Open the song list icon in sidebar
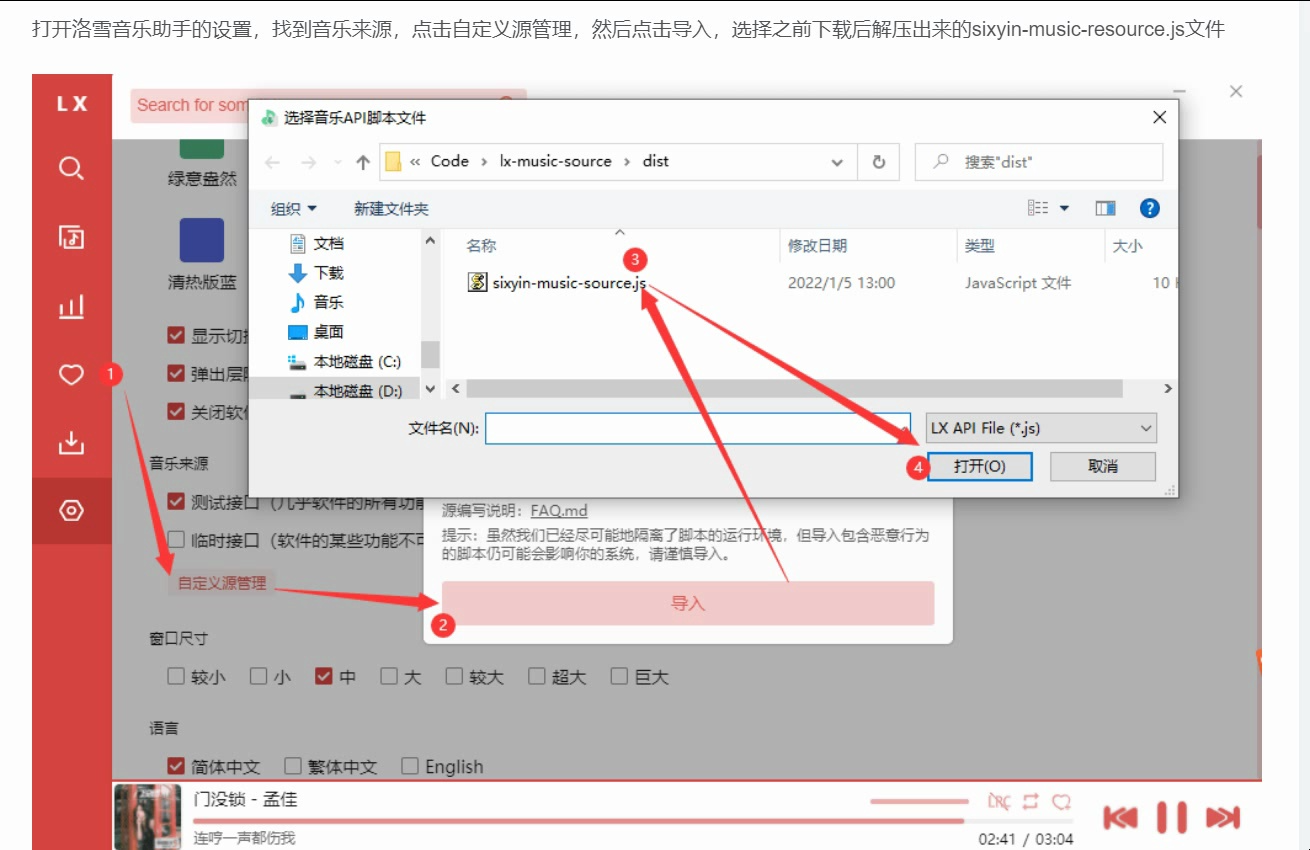The image size is (1310, 850). [x=71, y=237]
